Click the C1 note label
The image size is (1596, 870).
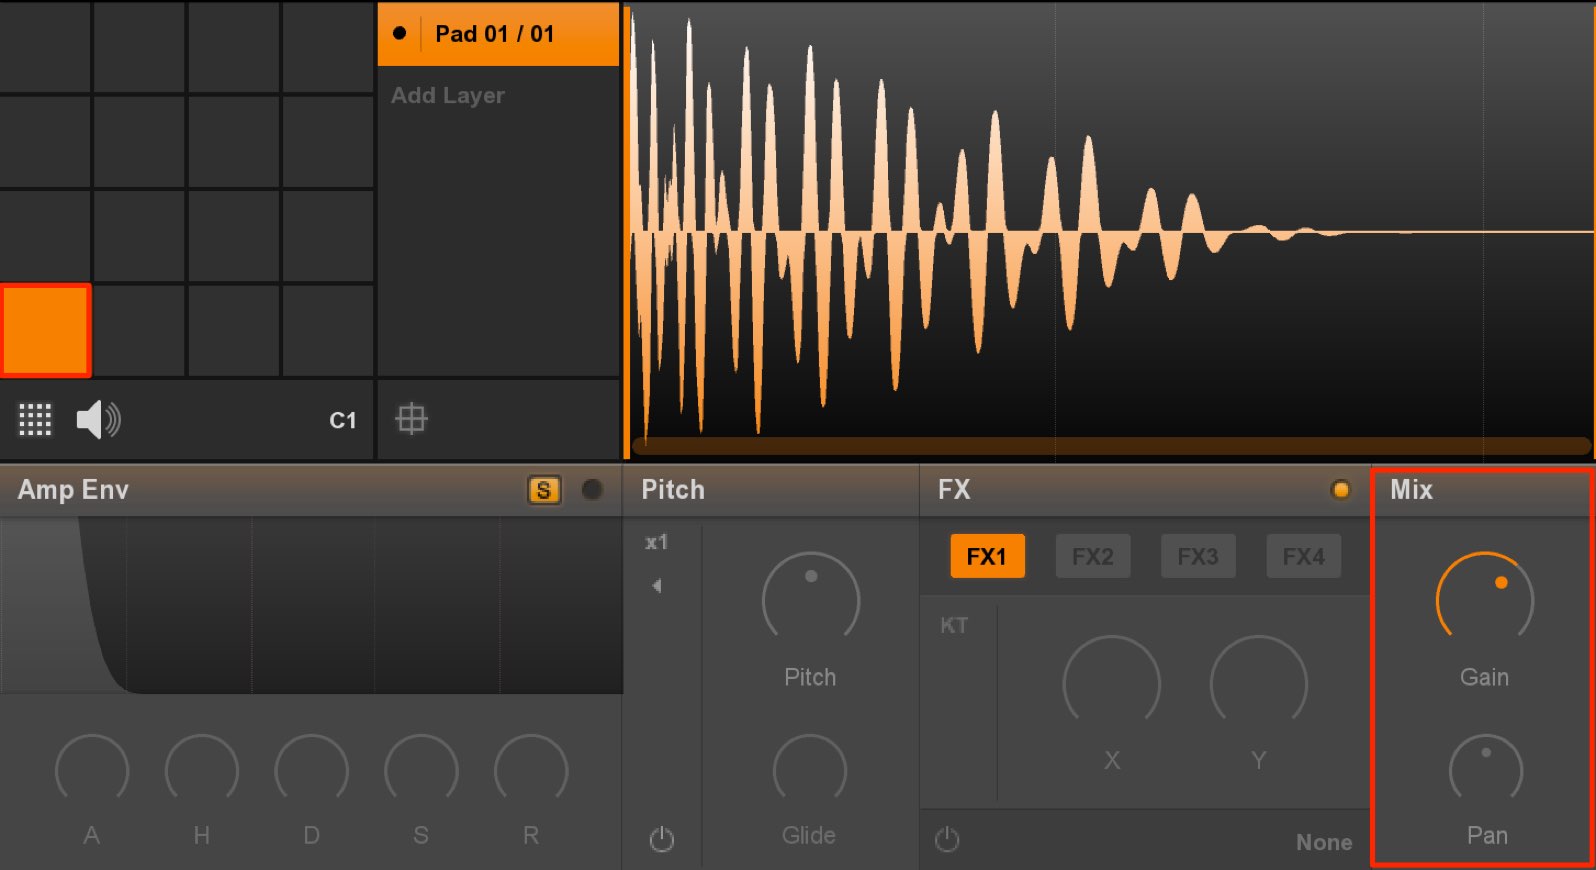point(343,421)
